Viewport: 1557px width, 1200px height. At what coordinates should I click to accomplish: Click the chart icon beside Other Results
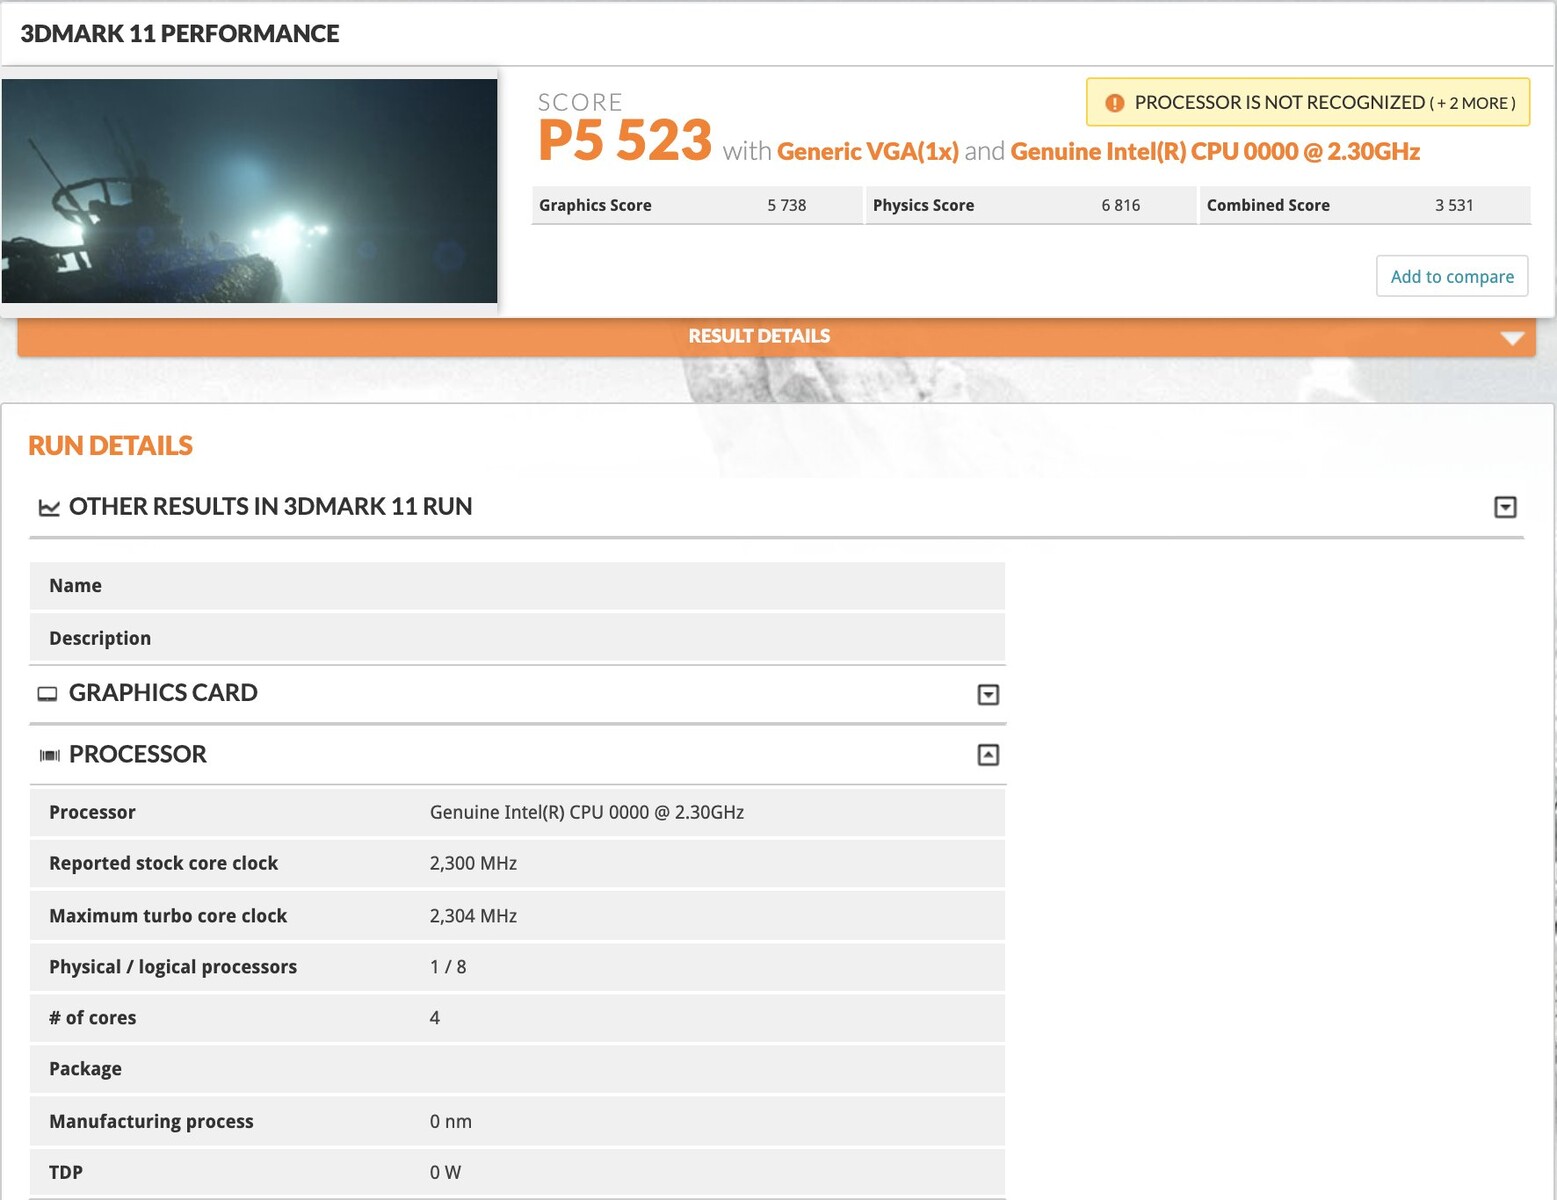point(49,508)
